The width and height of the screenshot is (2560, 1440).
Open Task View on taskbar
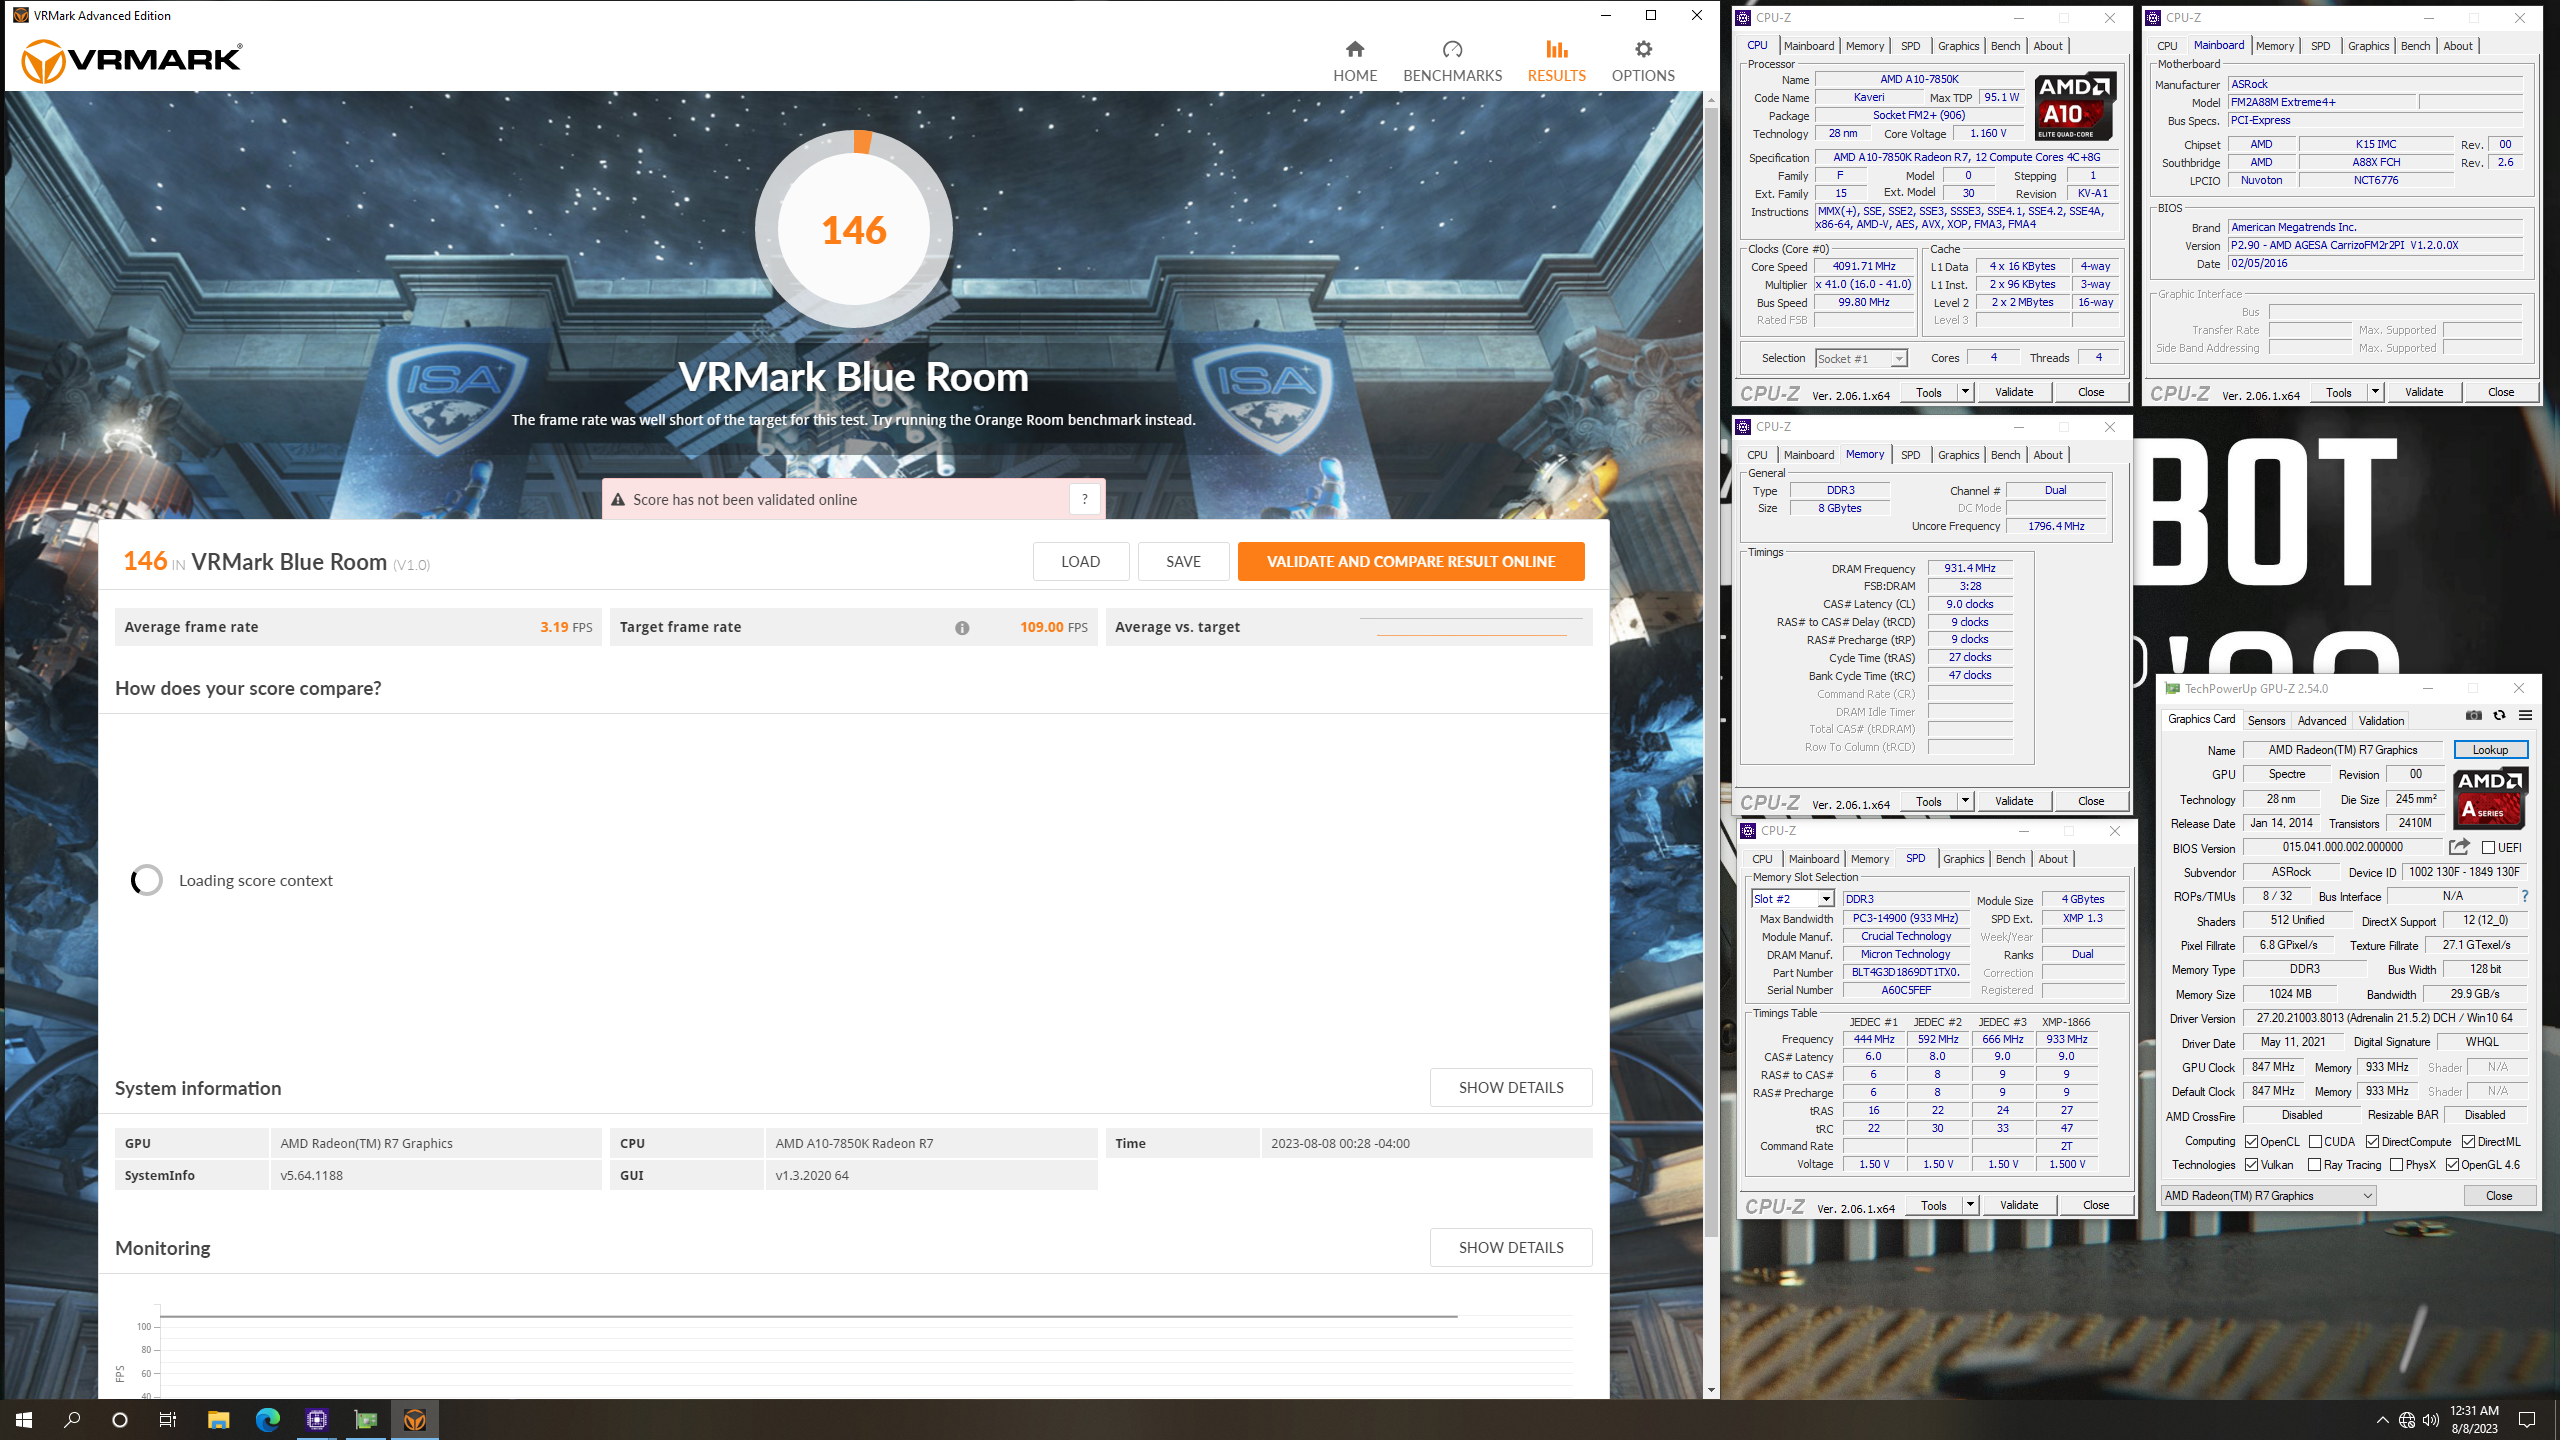(168, 1419)
